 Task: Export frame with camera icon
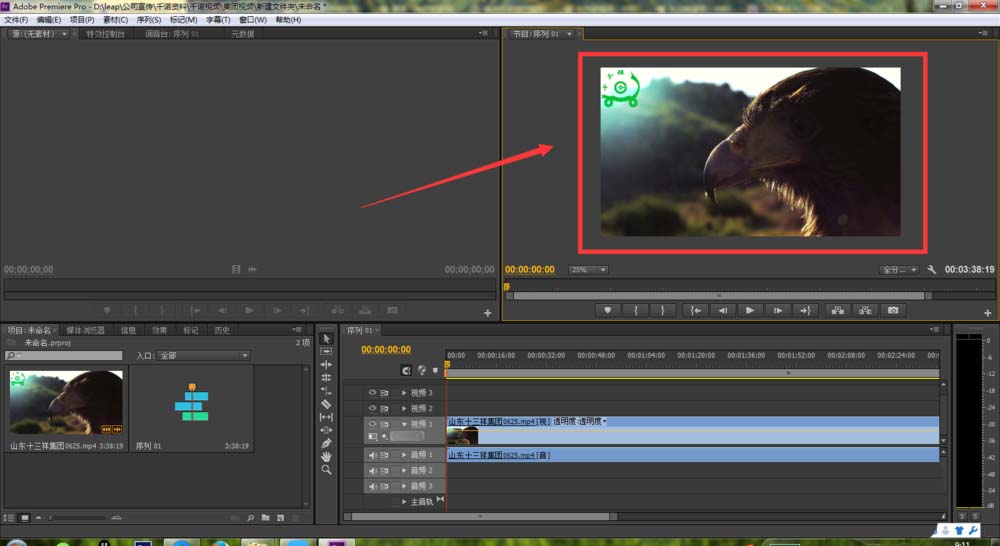point(893,311)
